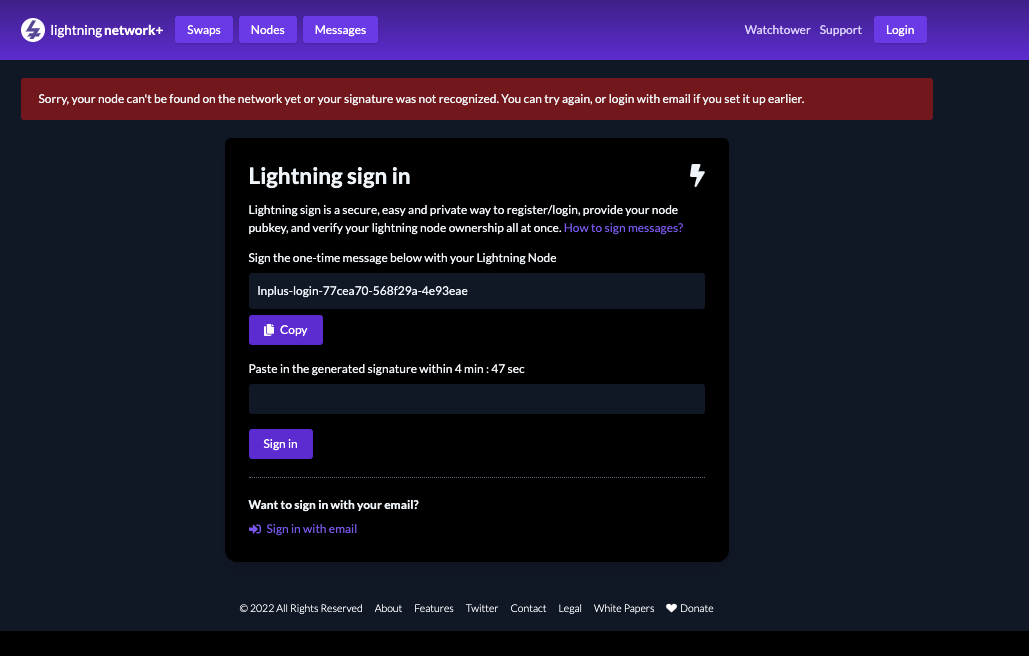This screenshot has height=656, width=1029.
Task: Go to the Nodes section
Action: [x=267, y=30]
